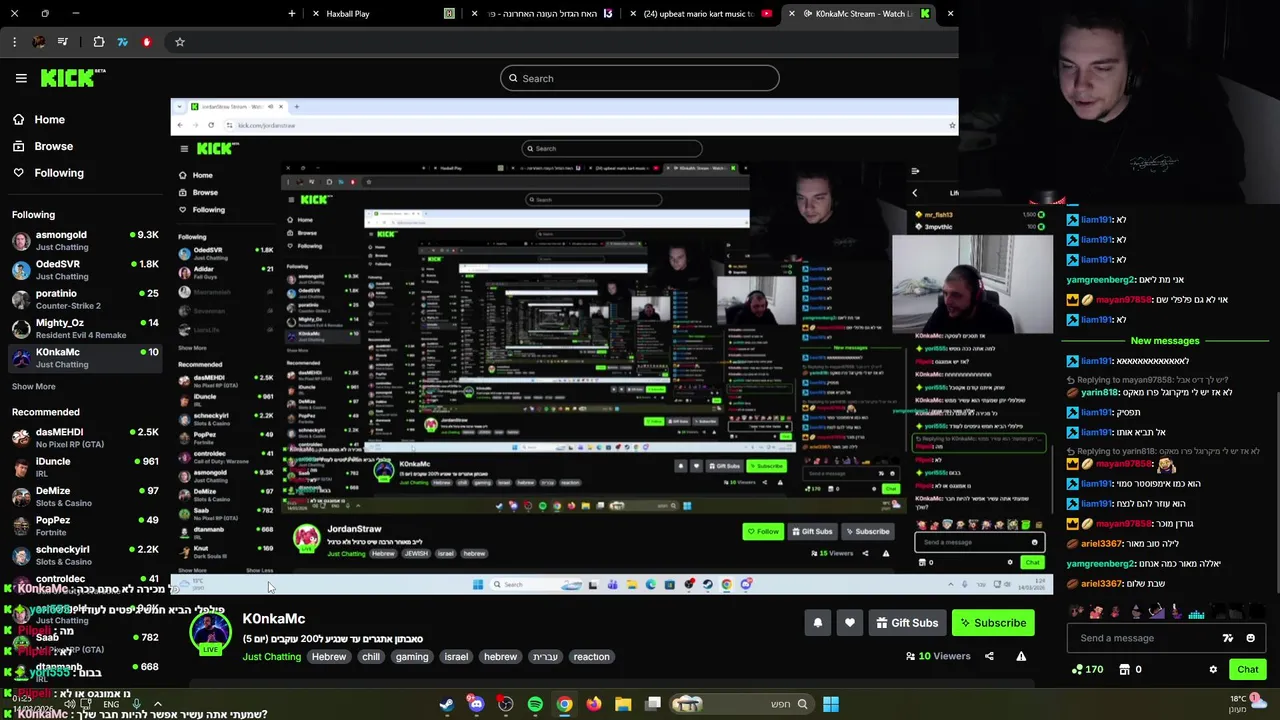Click the Kick logo
Viewport: 1280px width, 720px height.
point(73,78)
